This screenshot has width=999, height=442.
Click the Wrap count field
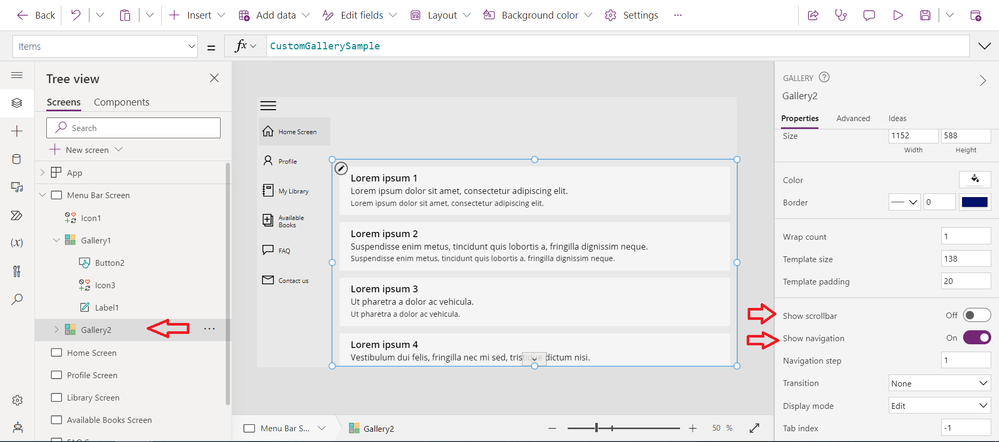[x=966, y=236]
